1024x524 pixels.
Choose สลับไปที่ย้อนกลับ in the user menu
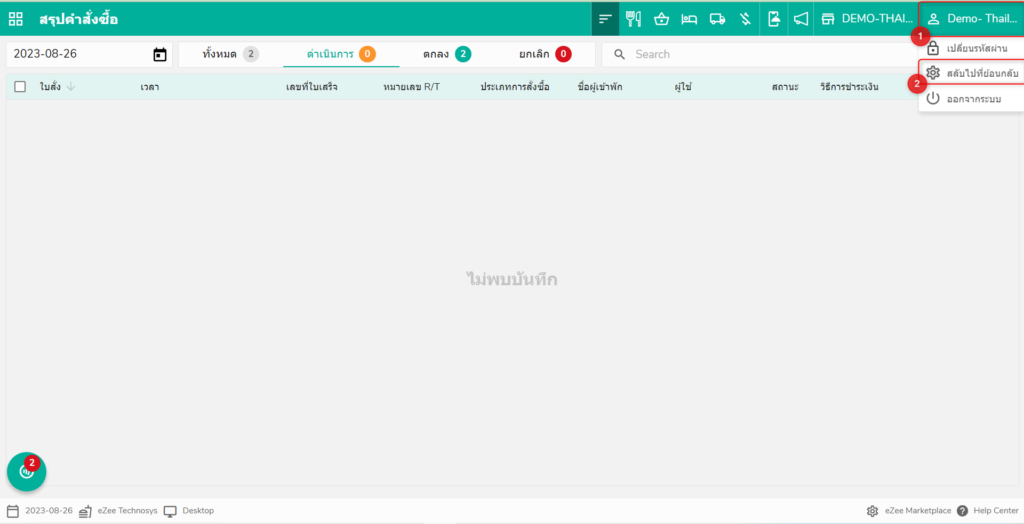[971, 73]
